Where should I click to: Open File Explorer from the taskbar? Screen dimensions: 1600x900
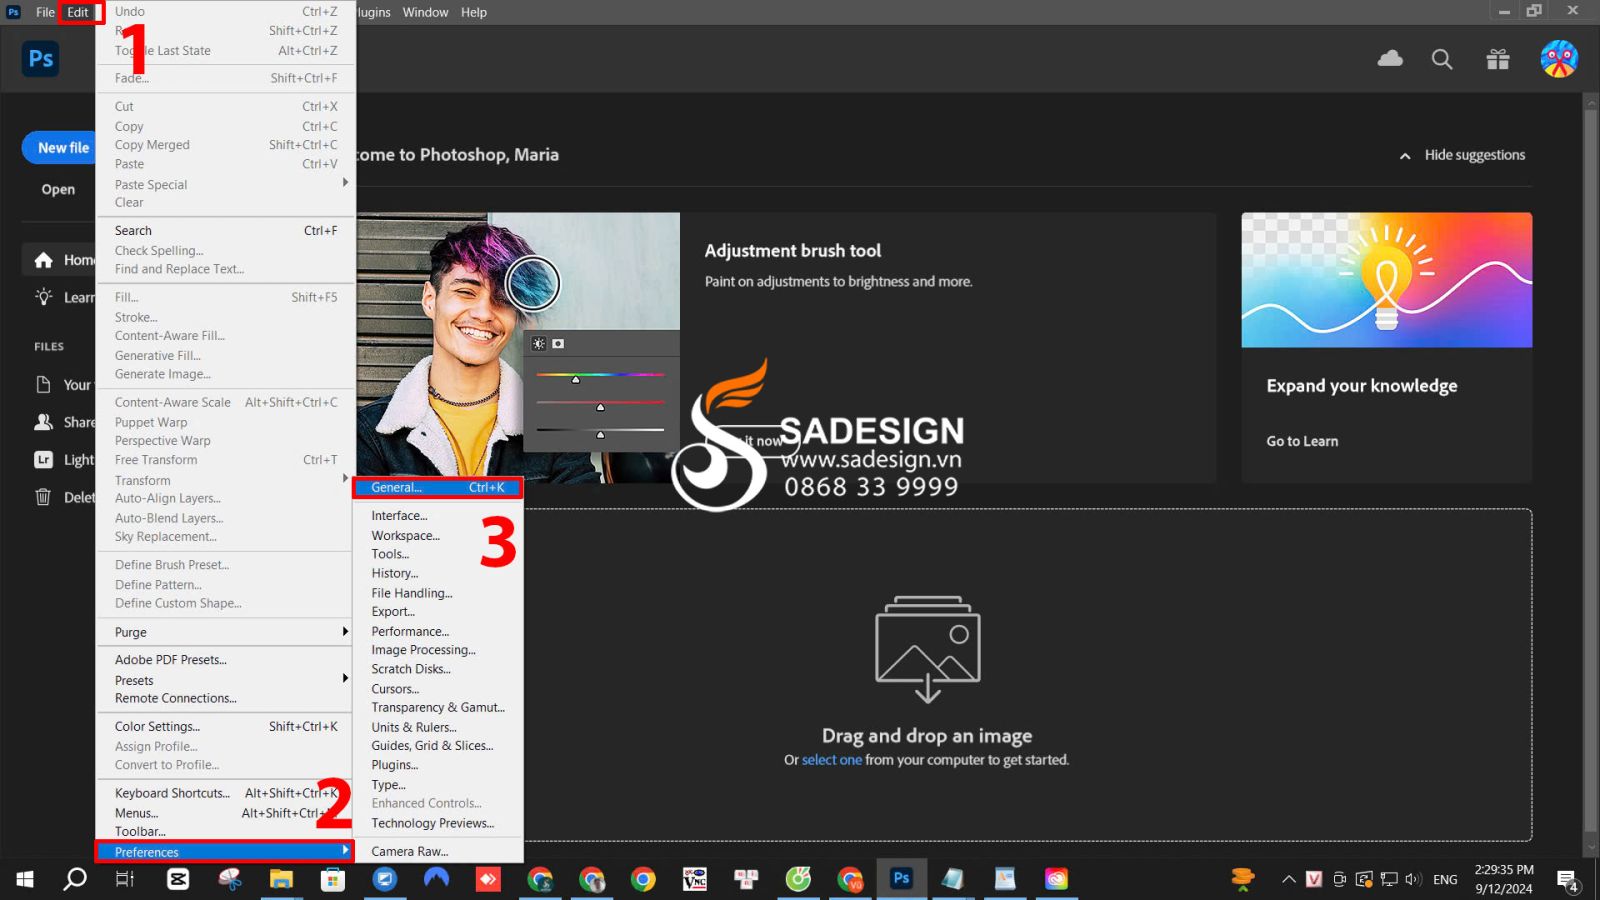[281, 879]
